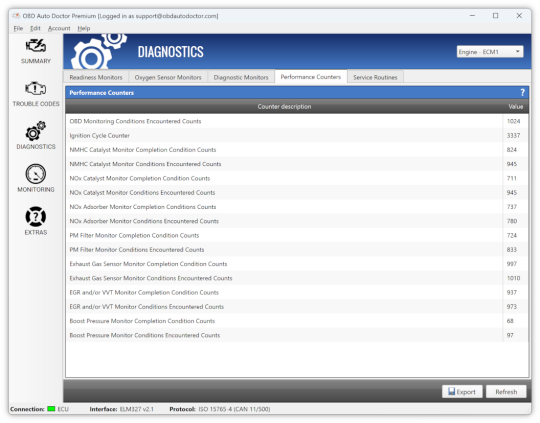
Task: Open the Help menu
Action: pos(84,28)
